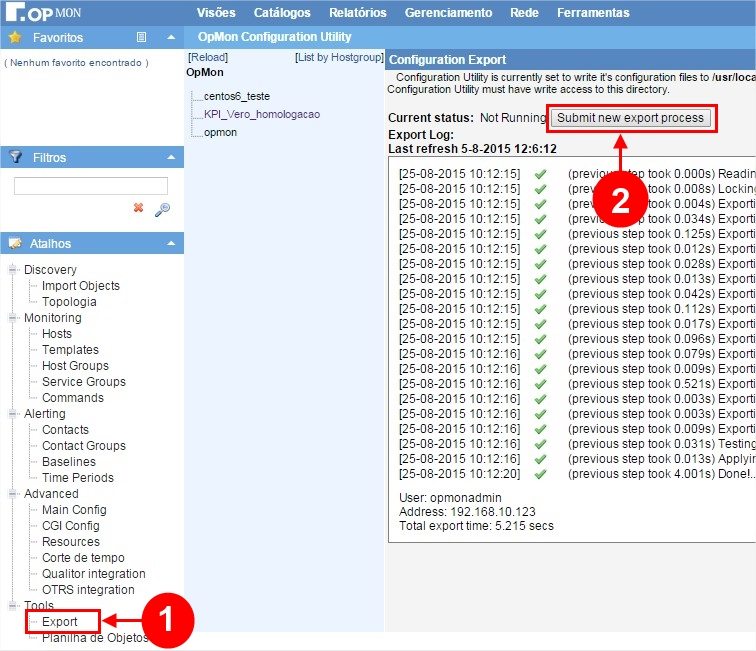Click List by Hostgroup link
Screen dimensions: 756x651
[339, 58]
